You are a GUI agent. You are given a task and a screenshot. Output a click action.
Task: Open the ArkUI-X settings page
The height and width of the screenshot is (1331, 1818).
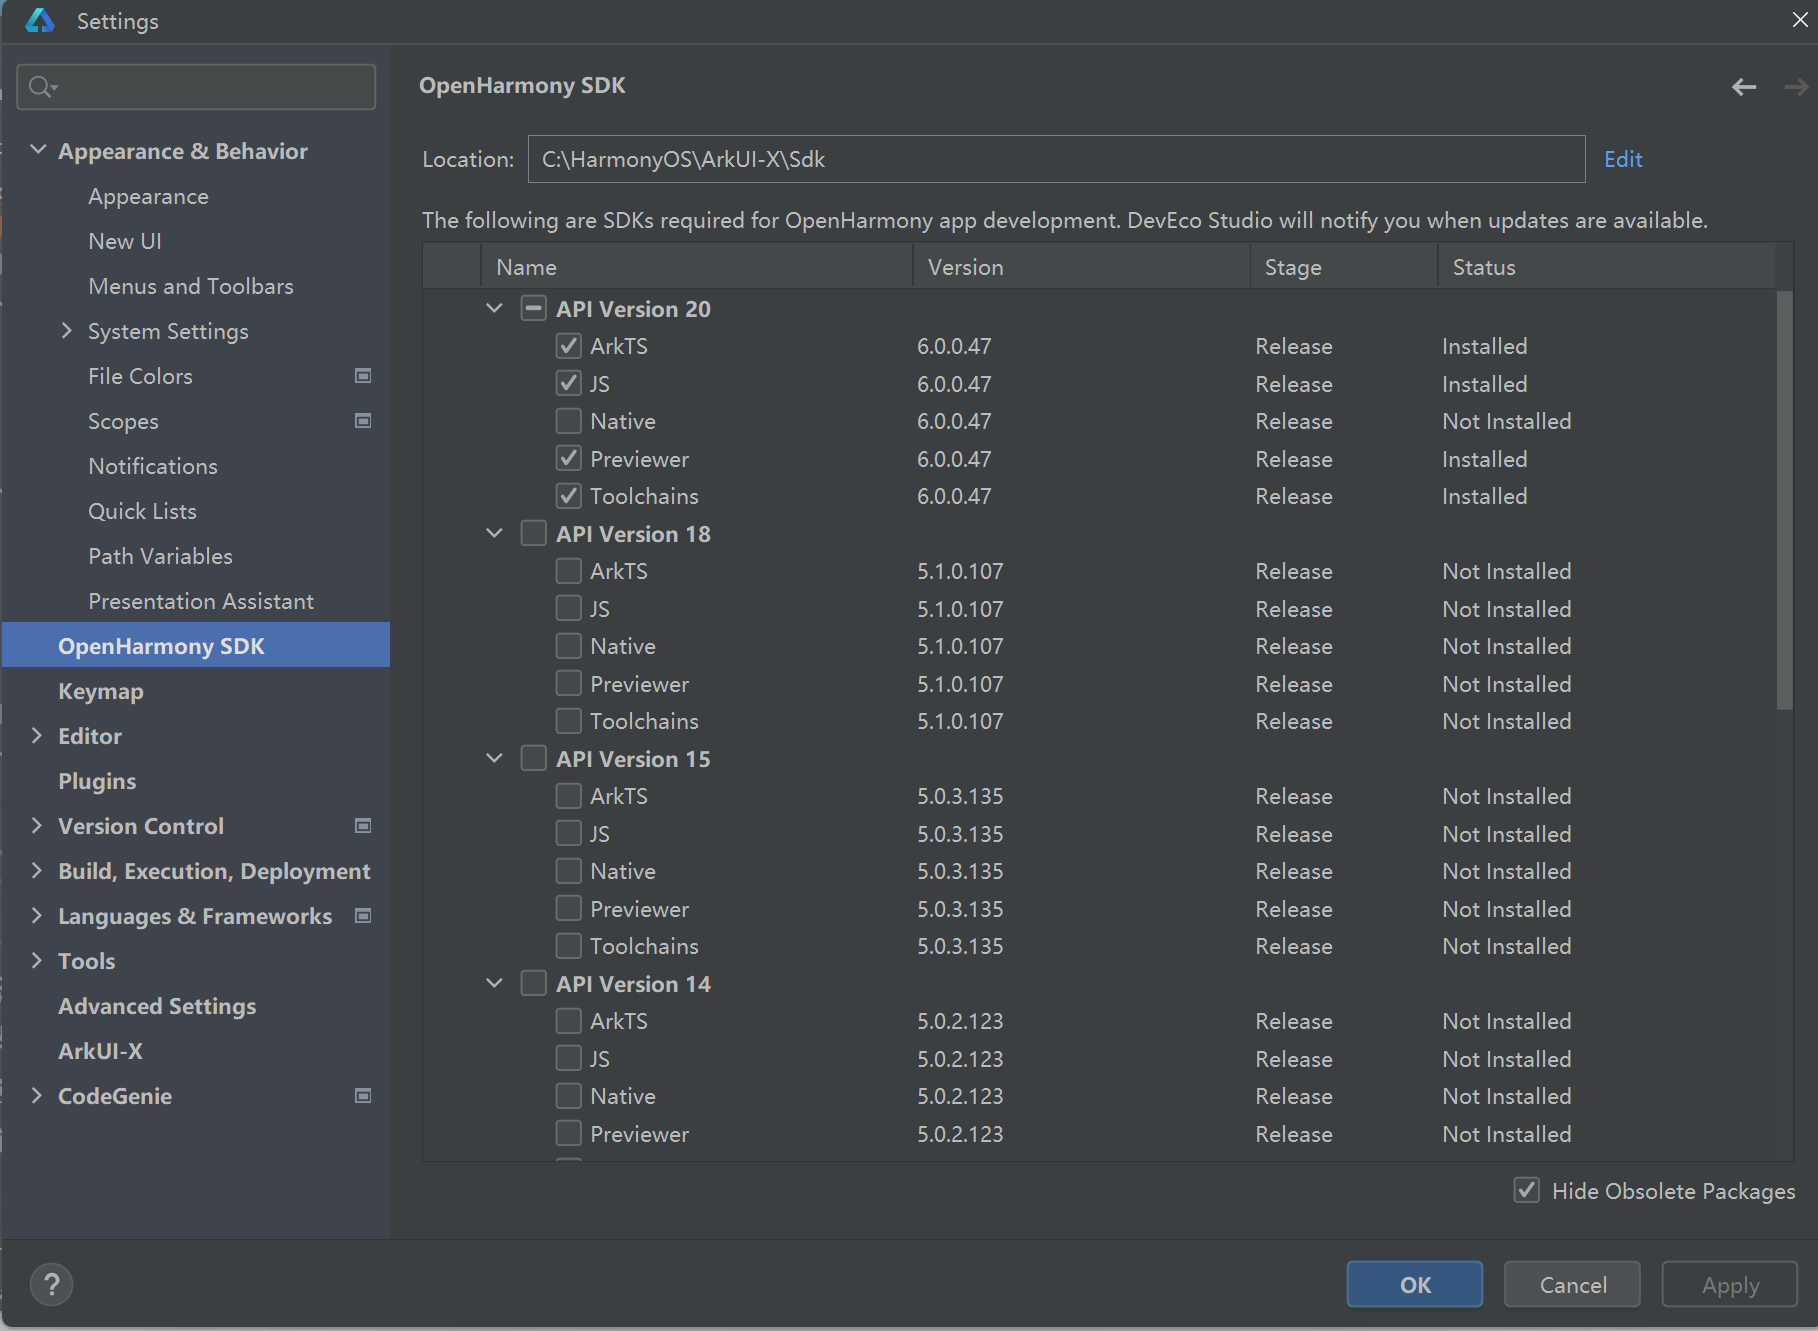pyautogui.click(x=100, y=1051)
